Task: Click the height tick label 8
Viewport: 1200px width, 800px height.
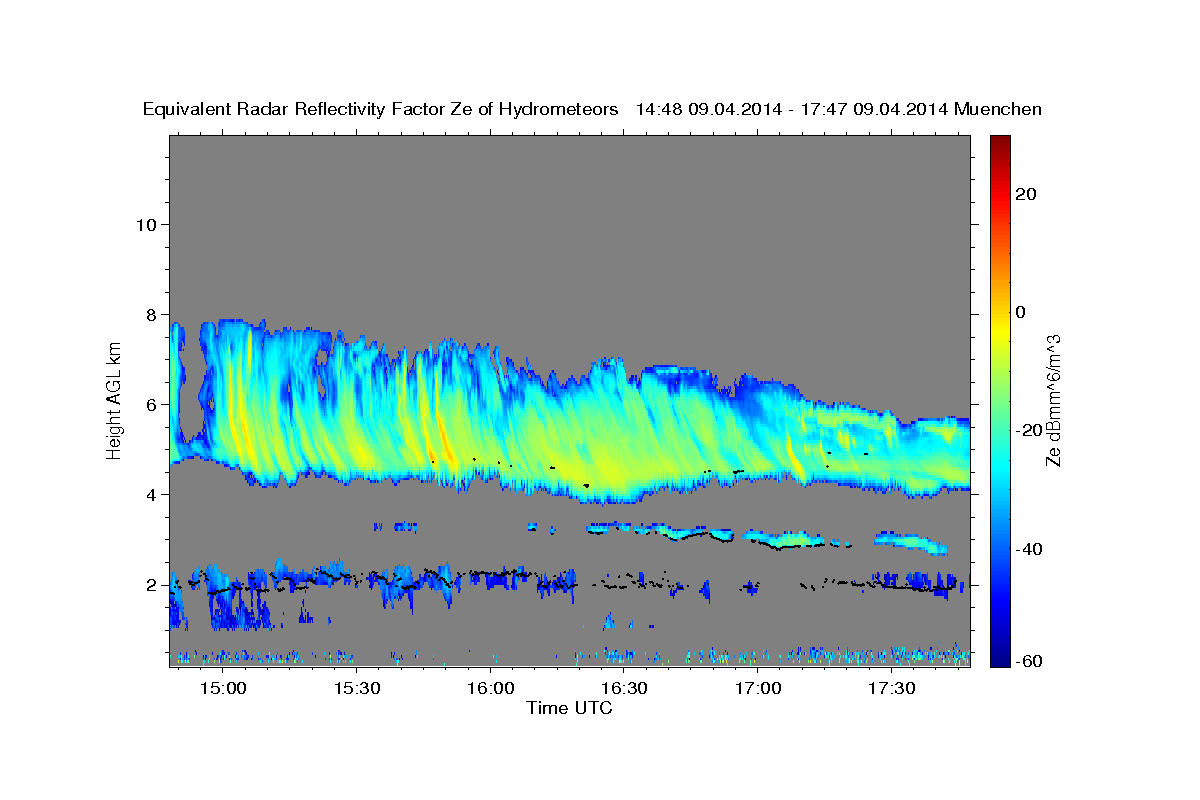Action: tap(153, 314)
